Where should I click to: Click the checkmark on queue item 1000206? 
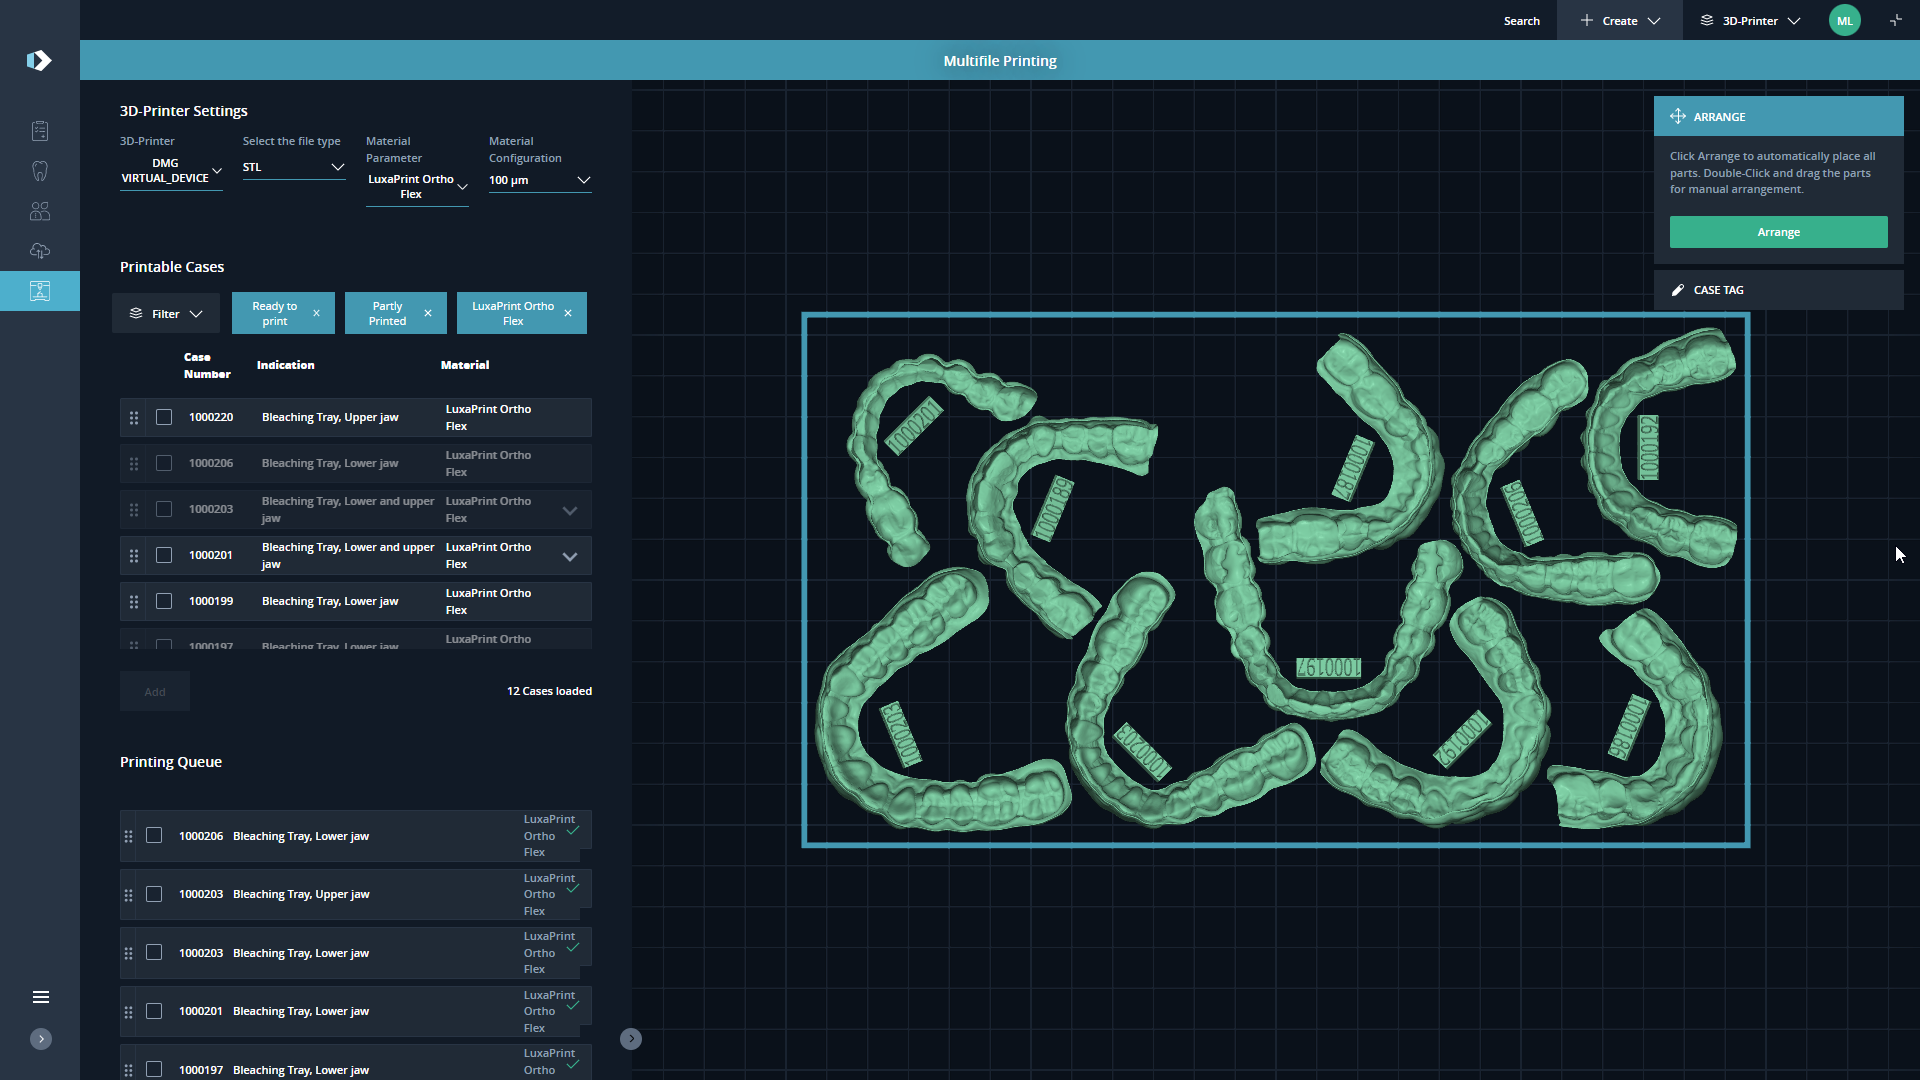573,831
